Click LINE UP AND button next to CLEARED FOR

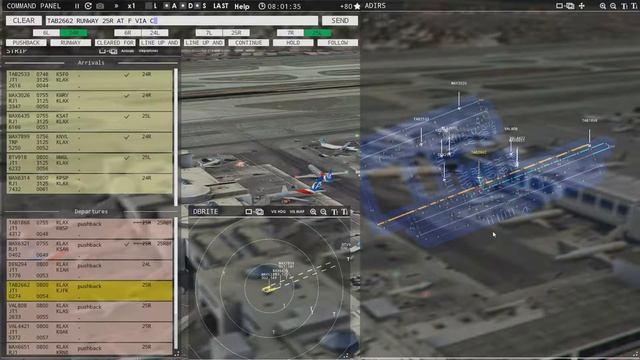click(160, 42)
